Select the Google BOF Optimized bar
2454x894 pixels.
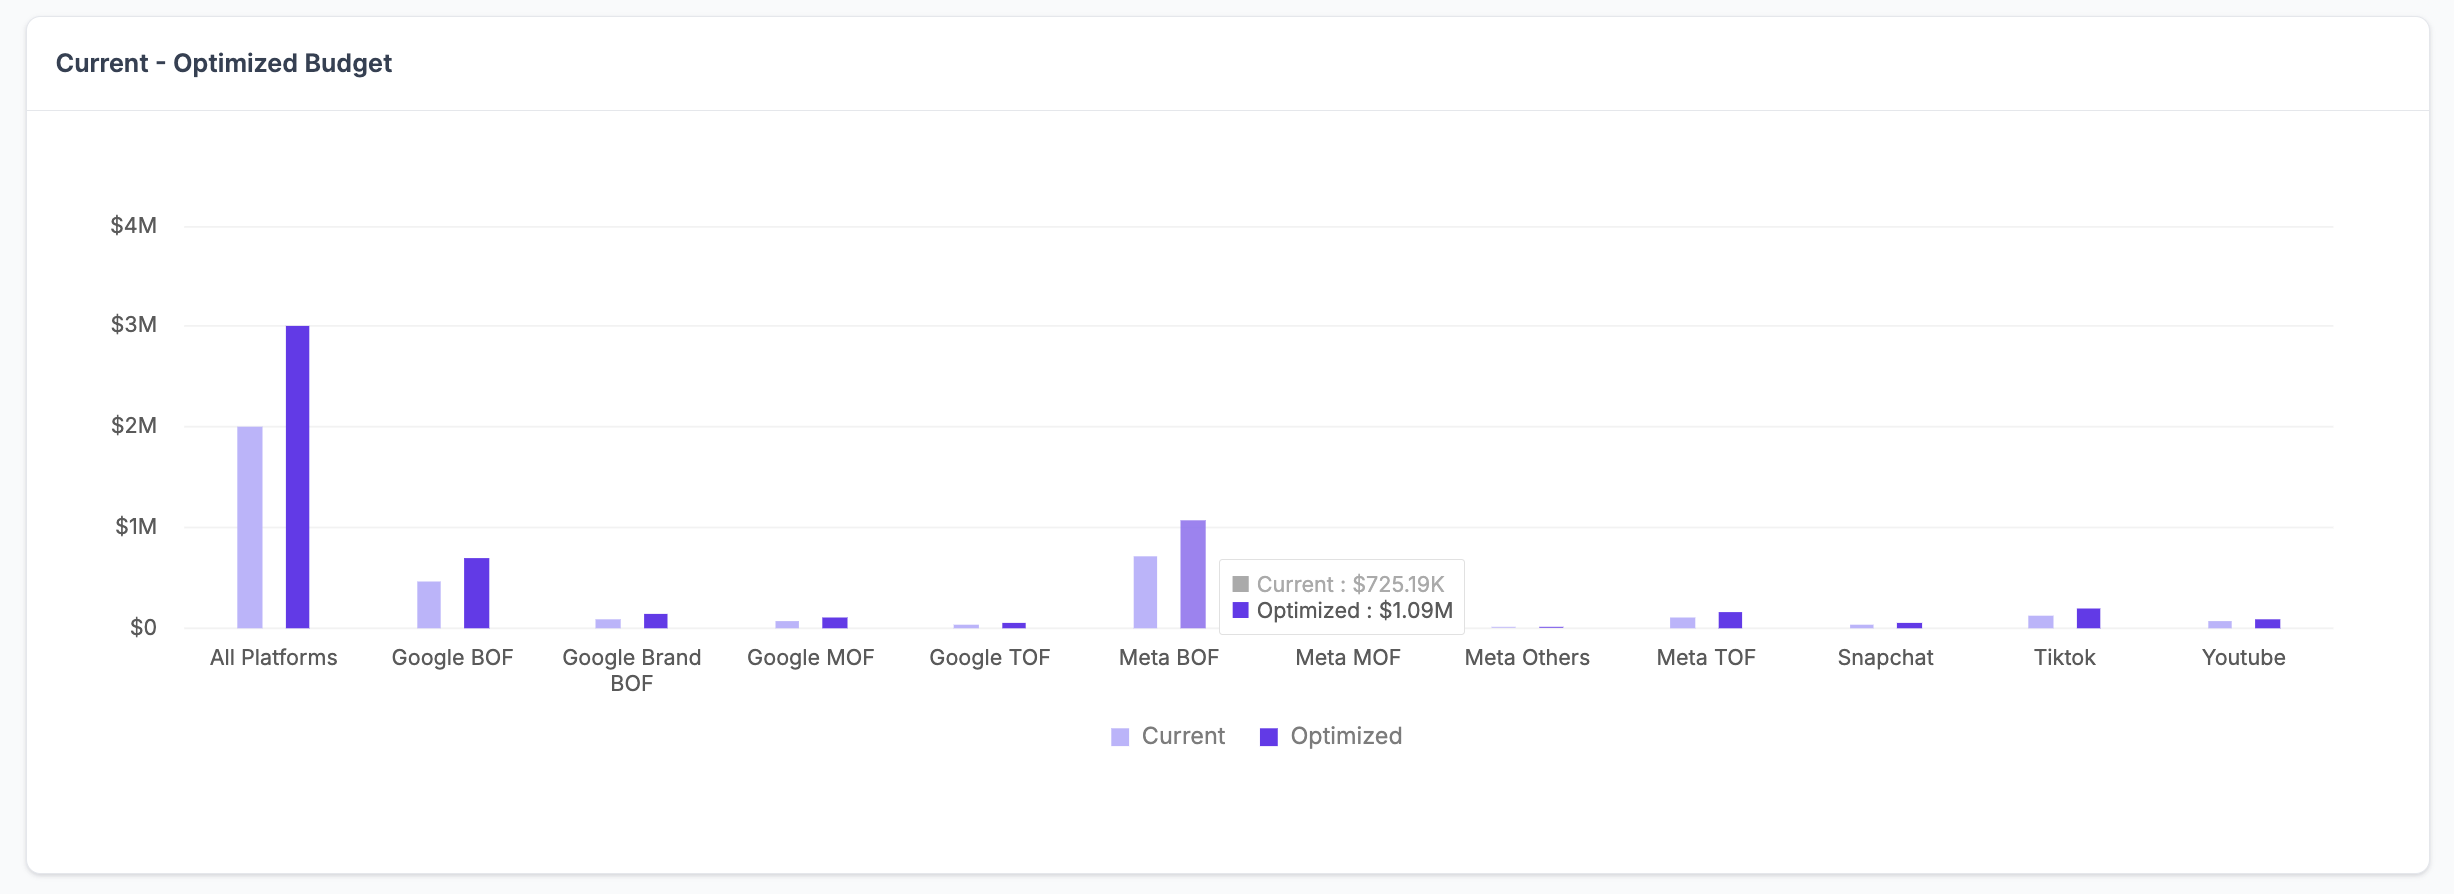[476, 593]
